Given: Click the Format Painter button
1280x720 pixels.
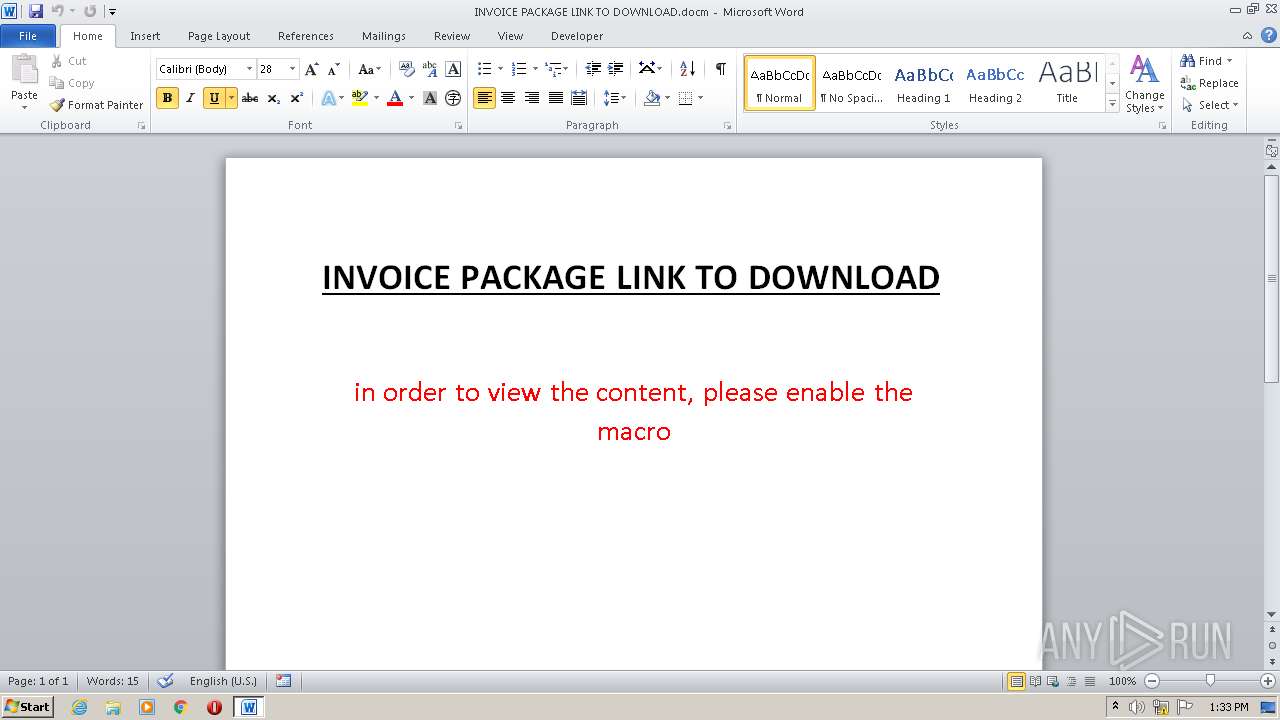Looking at the screenshot, I should point(97,105).
